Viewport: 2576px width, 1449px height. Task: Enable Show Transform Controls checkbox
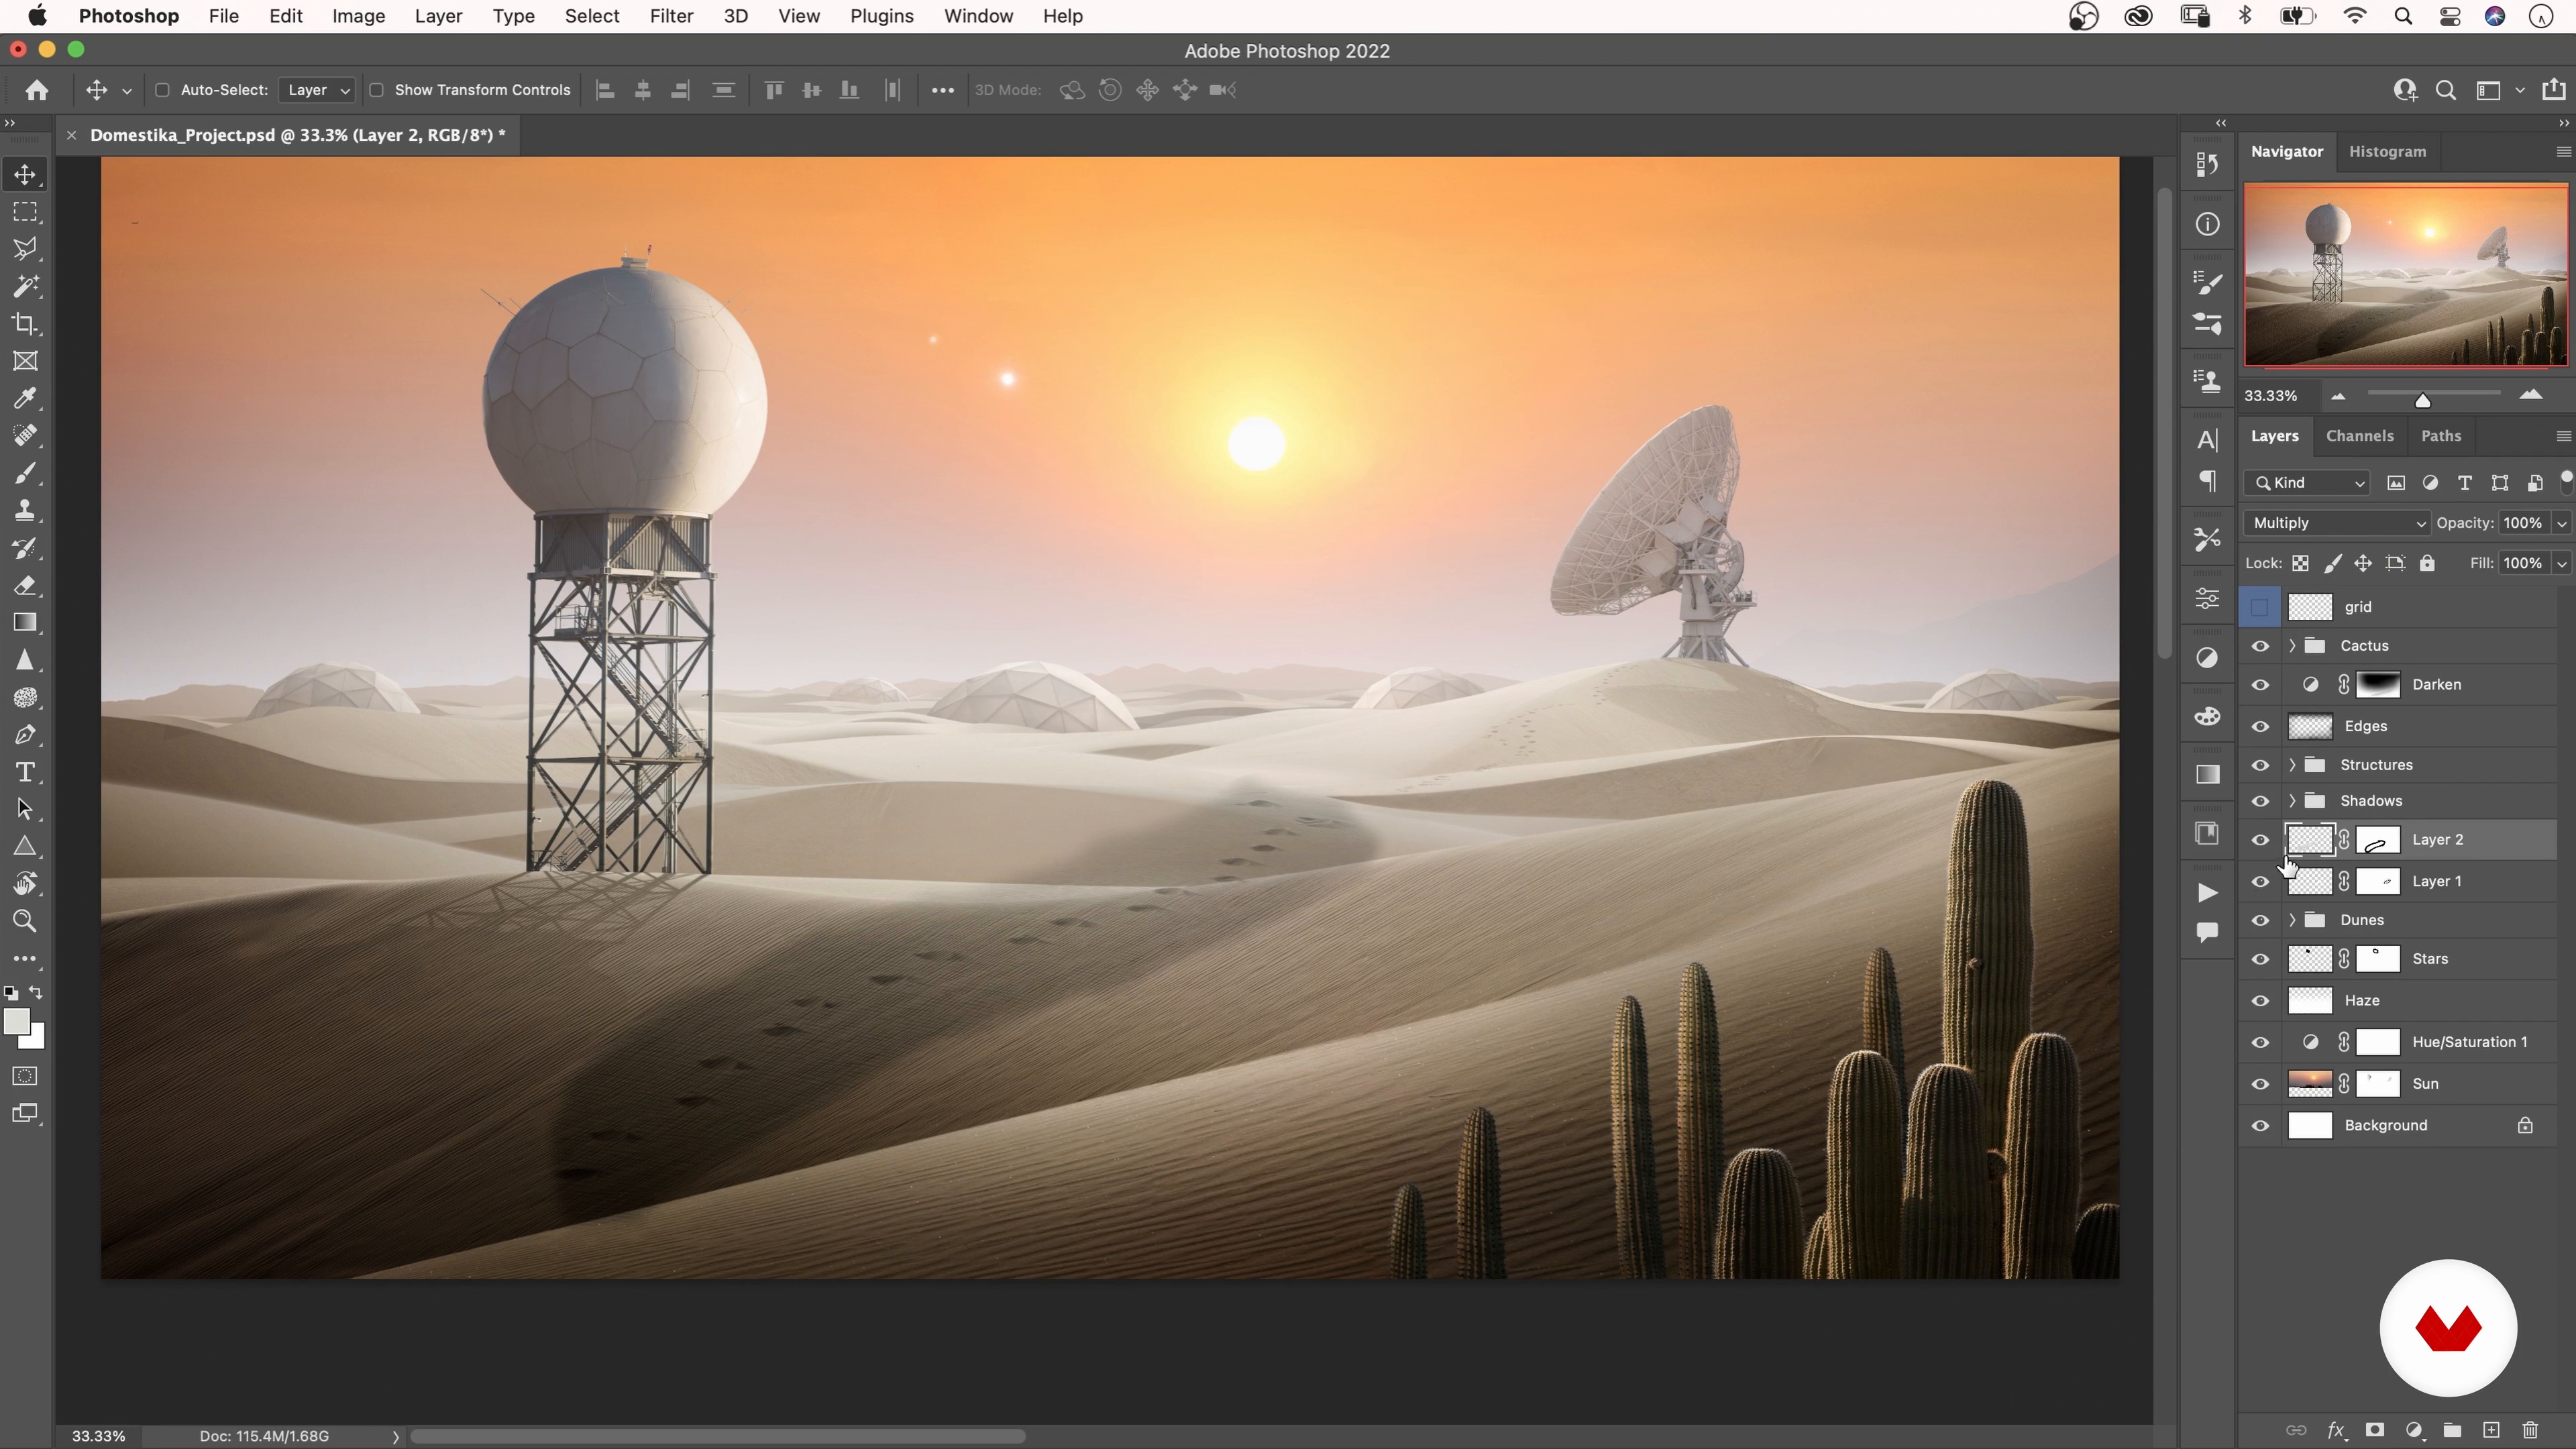tap(376, 90)
